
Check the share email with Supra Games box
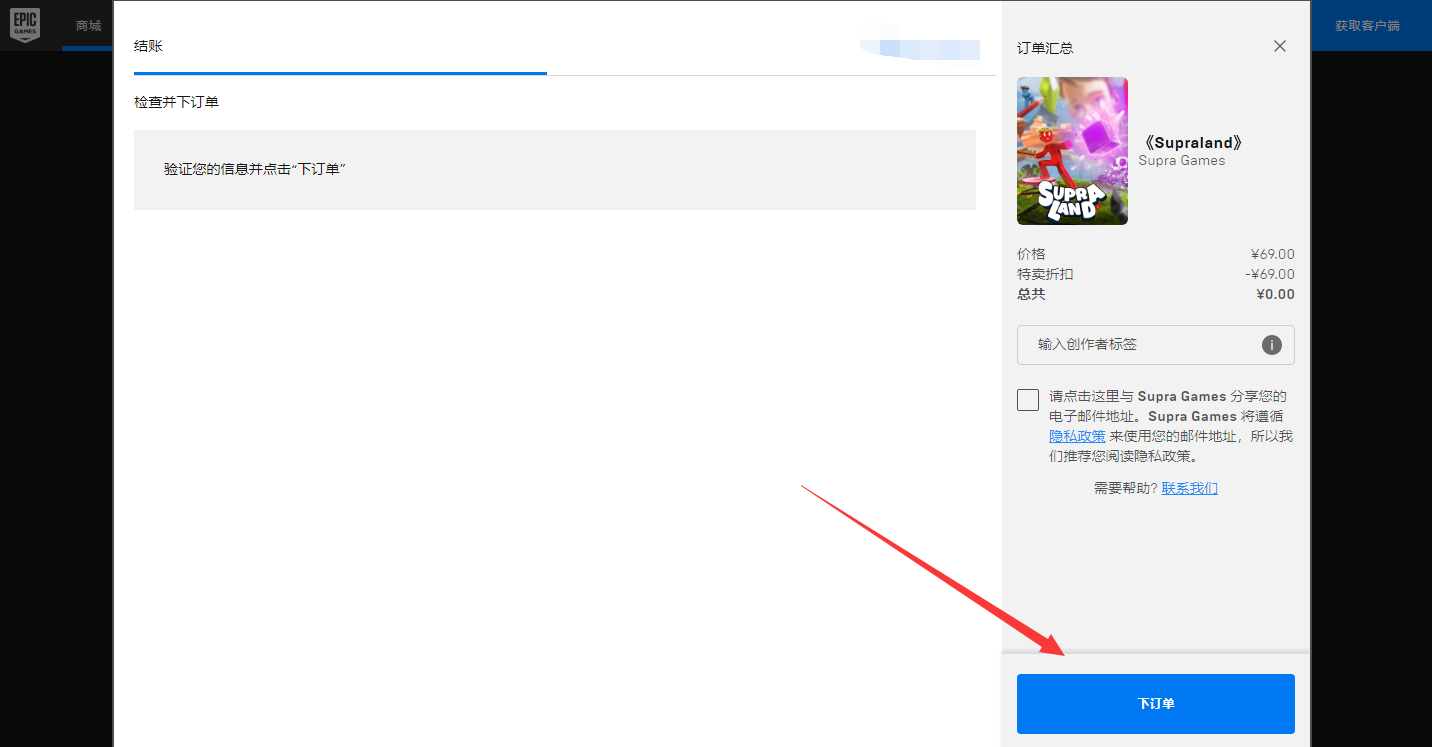tap(1028, 400)
